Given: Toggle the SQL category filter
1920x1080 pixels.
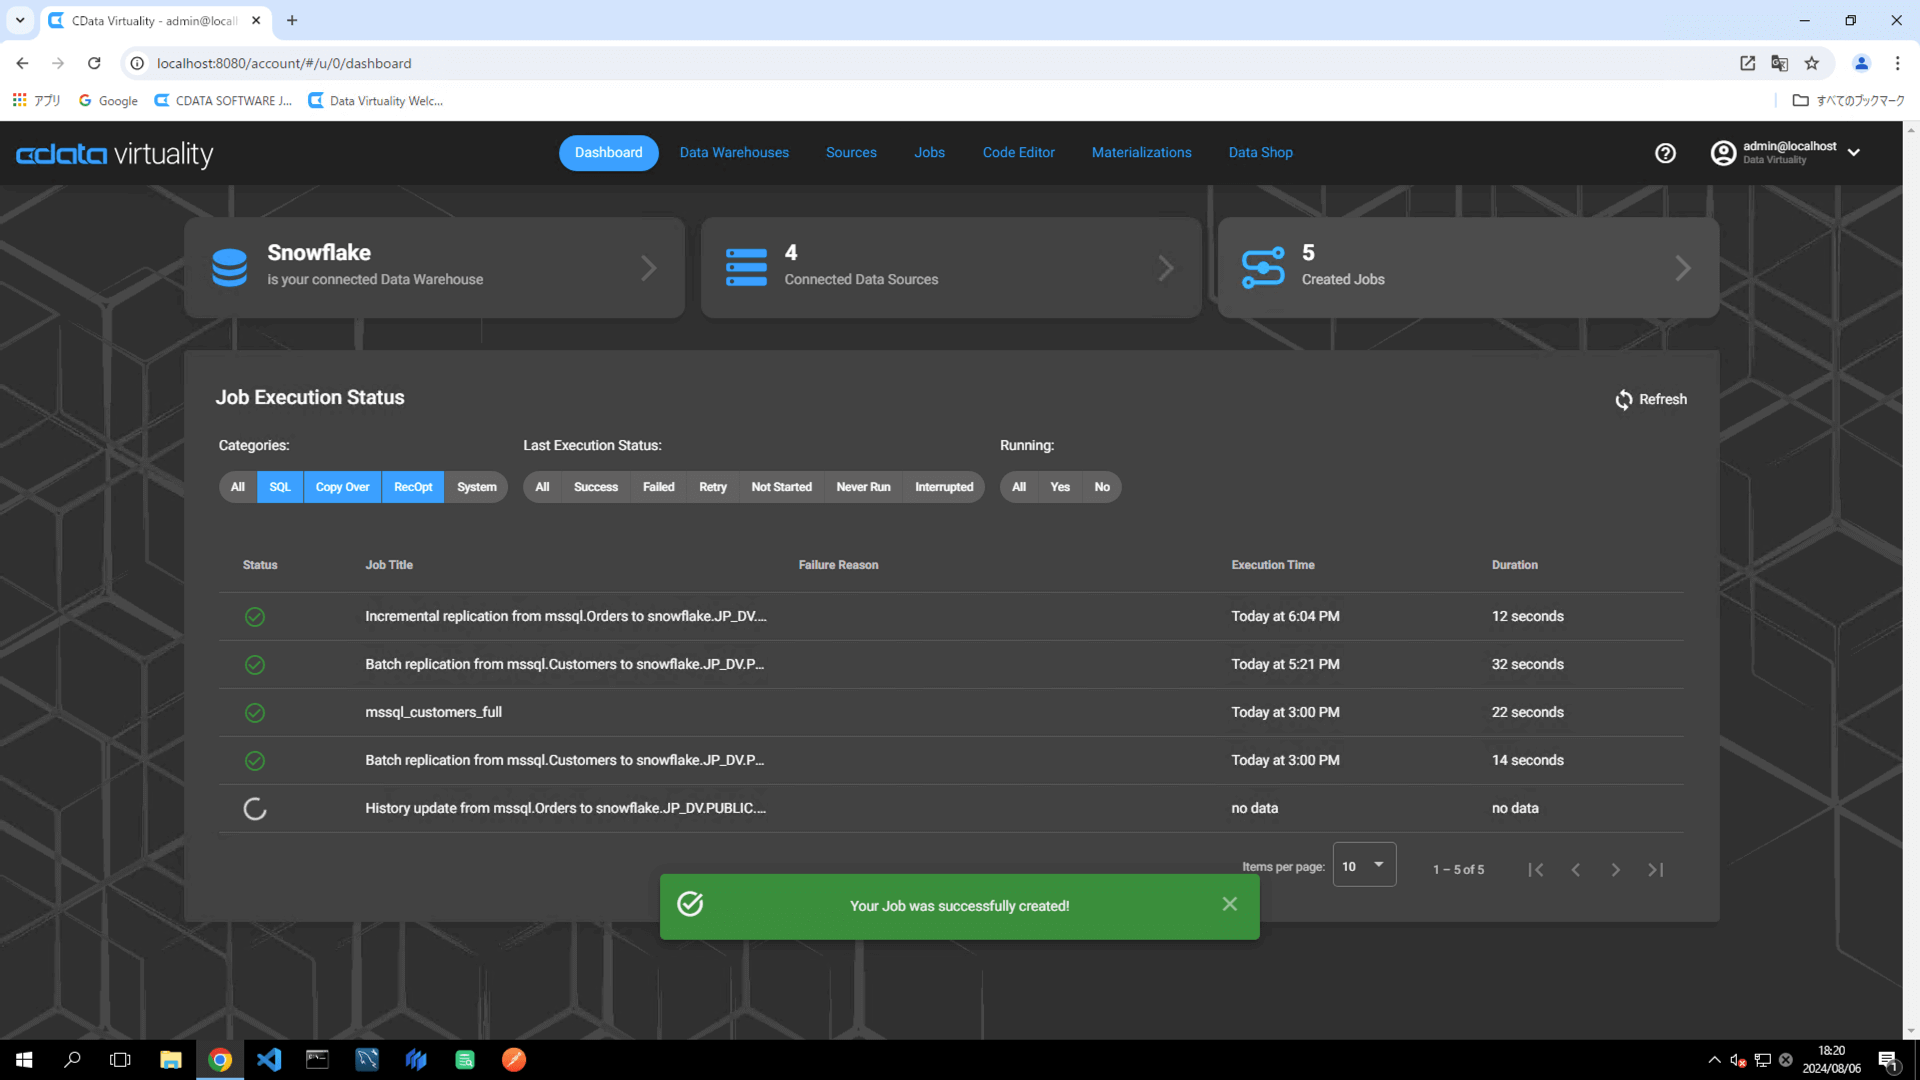Looking at the screenshot, I should 280,487.
